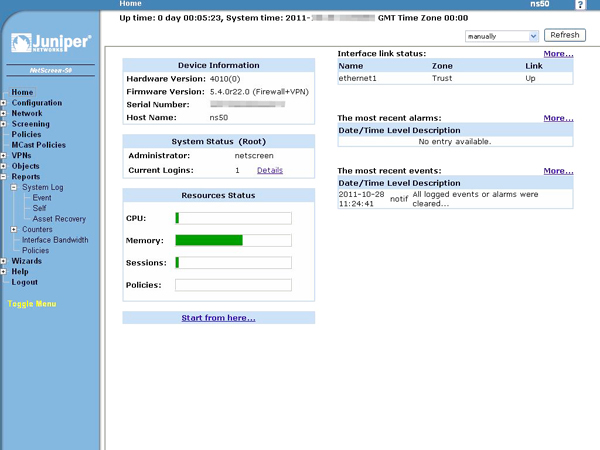Expand the Objects tree node
Viewport: 600px width, 450px height.
[3, 166]
